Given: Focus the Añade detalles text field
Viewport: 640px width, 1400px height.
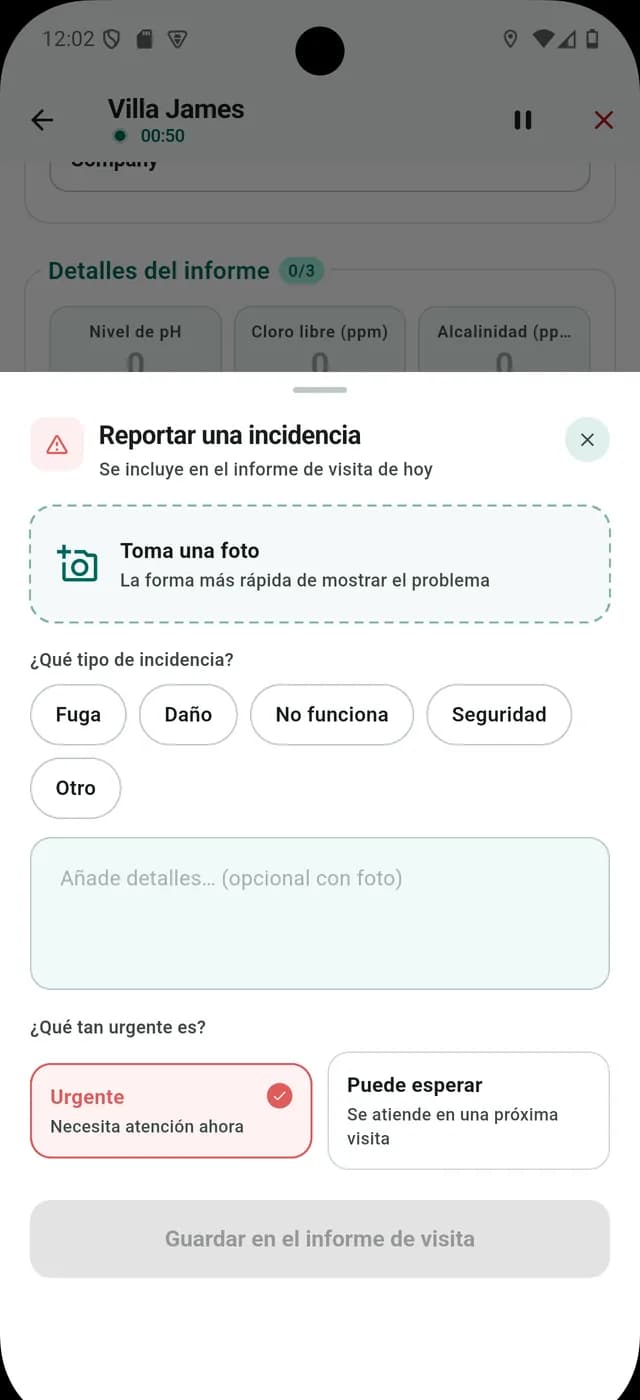Looking at the screenshot, I should tap(320, 914).
